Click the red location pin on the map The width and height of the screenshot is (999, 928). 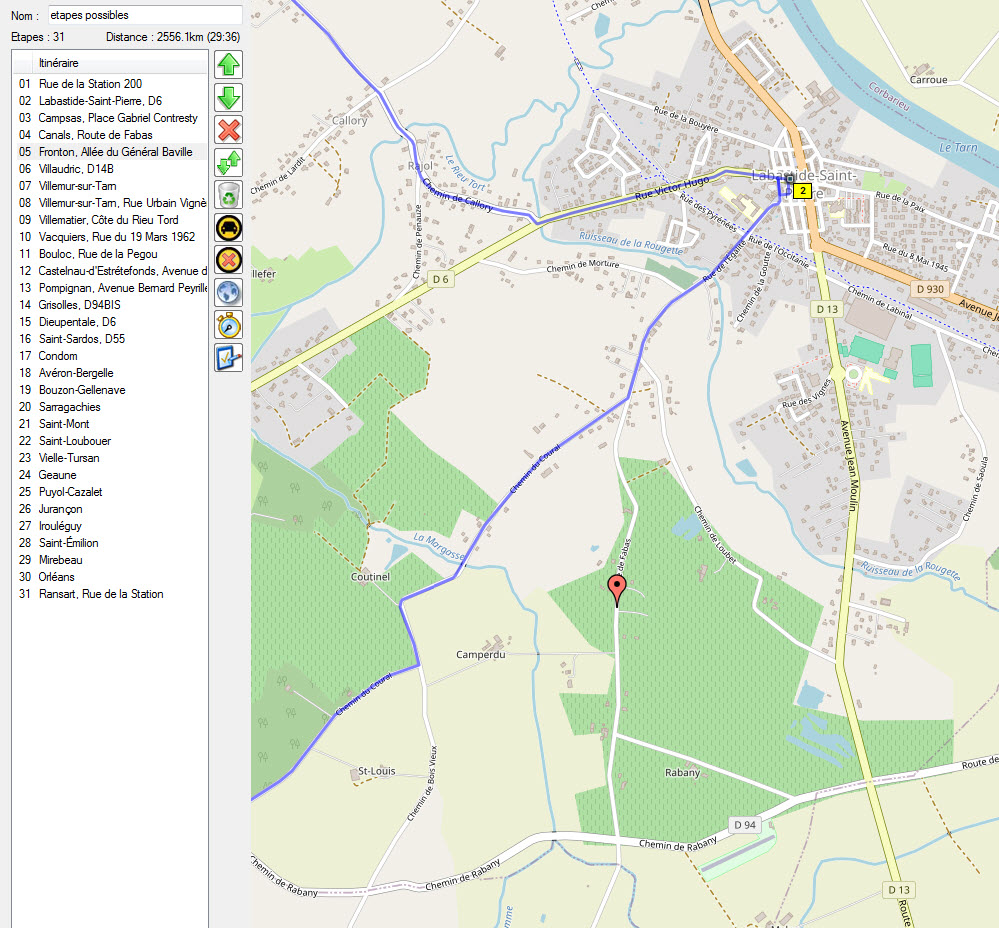click(618, 589)
